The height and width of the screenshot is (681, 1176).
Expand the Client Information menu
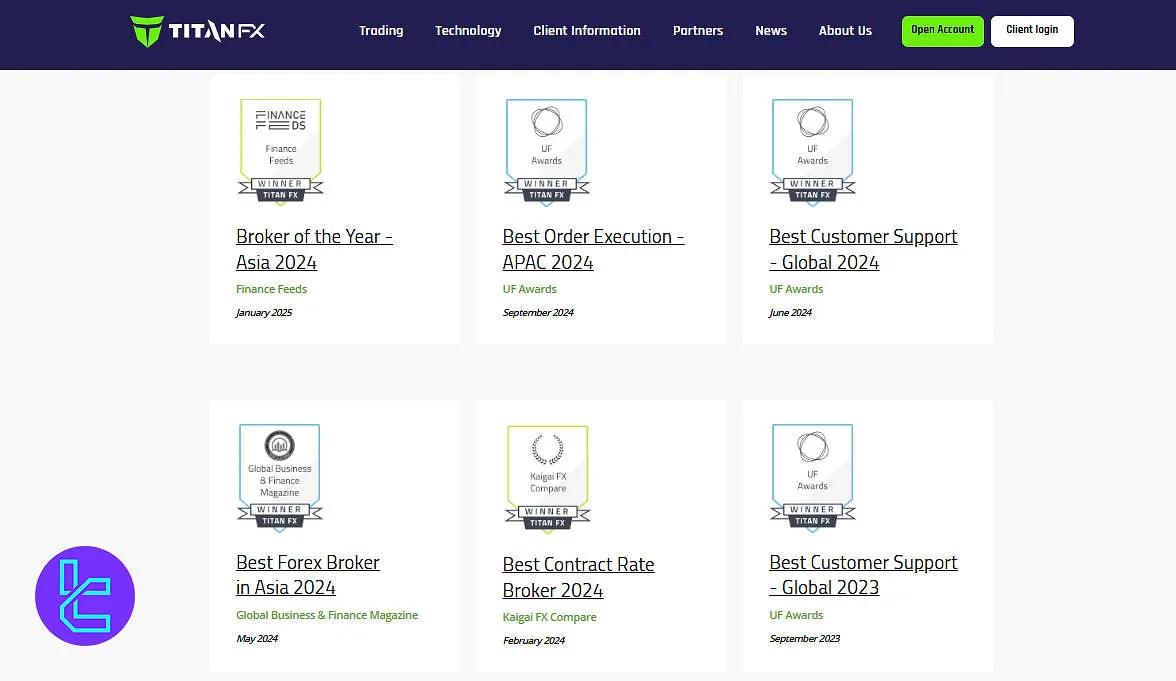coord(587,31)
